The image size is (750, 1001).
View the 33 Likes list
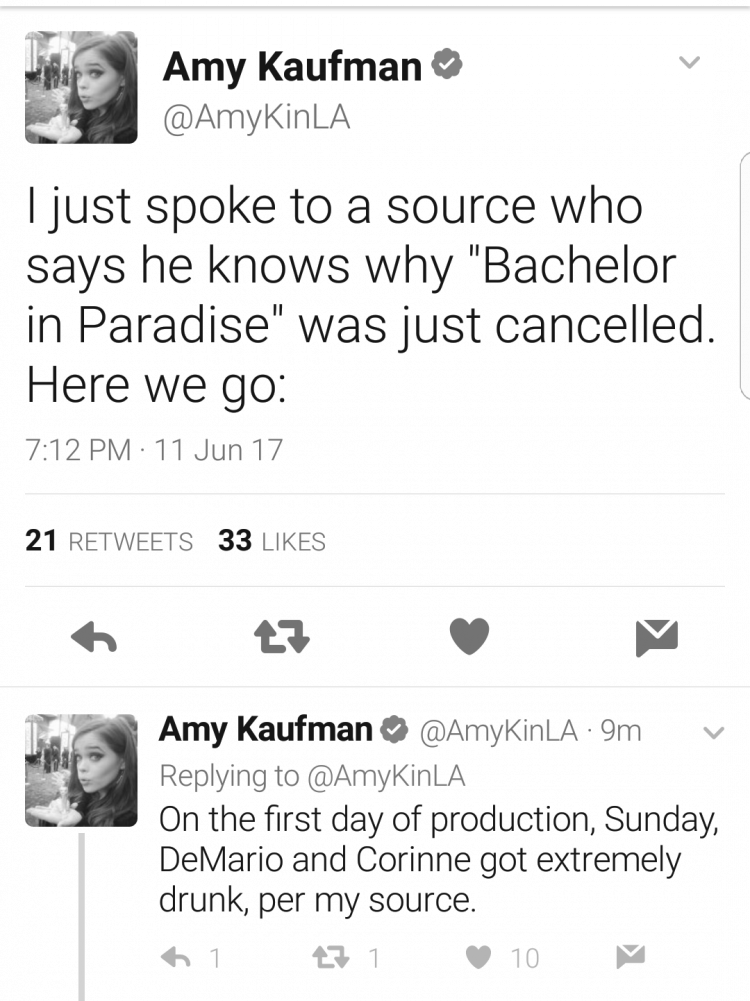coord(272,541)
